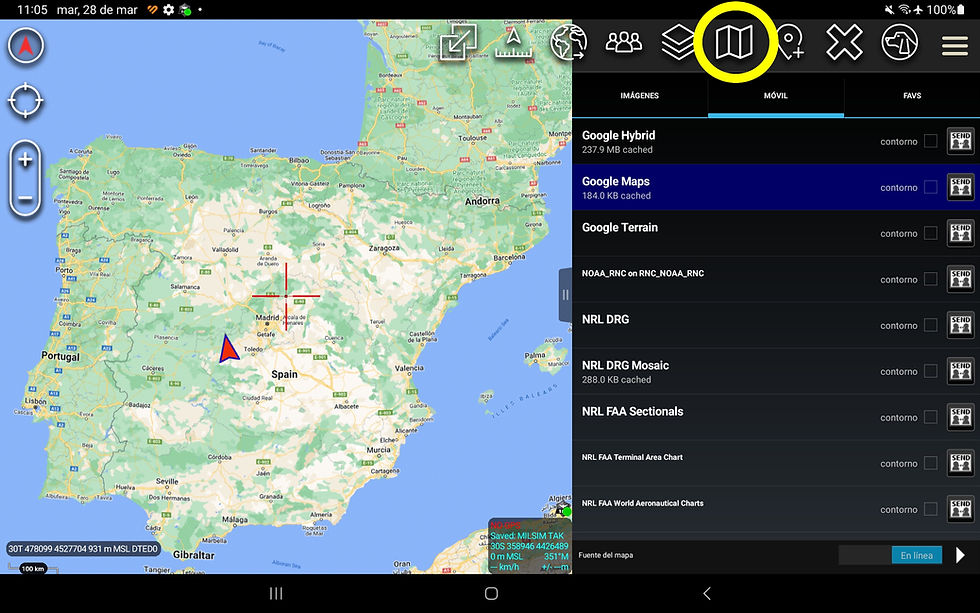Send NRL FAA Terminal Area Chart
The height and width of the screenshot is (613, 980).
[x=961, y=463]
